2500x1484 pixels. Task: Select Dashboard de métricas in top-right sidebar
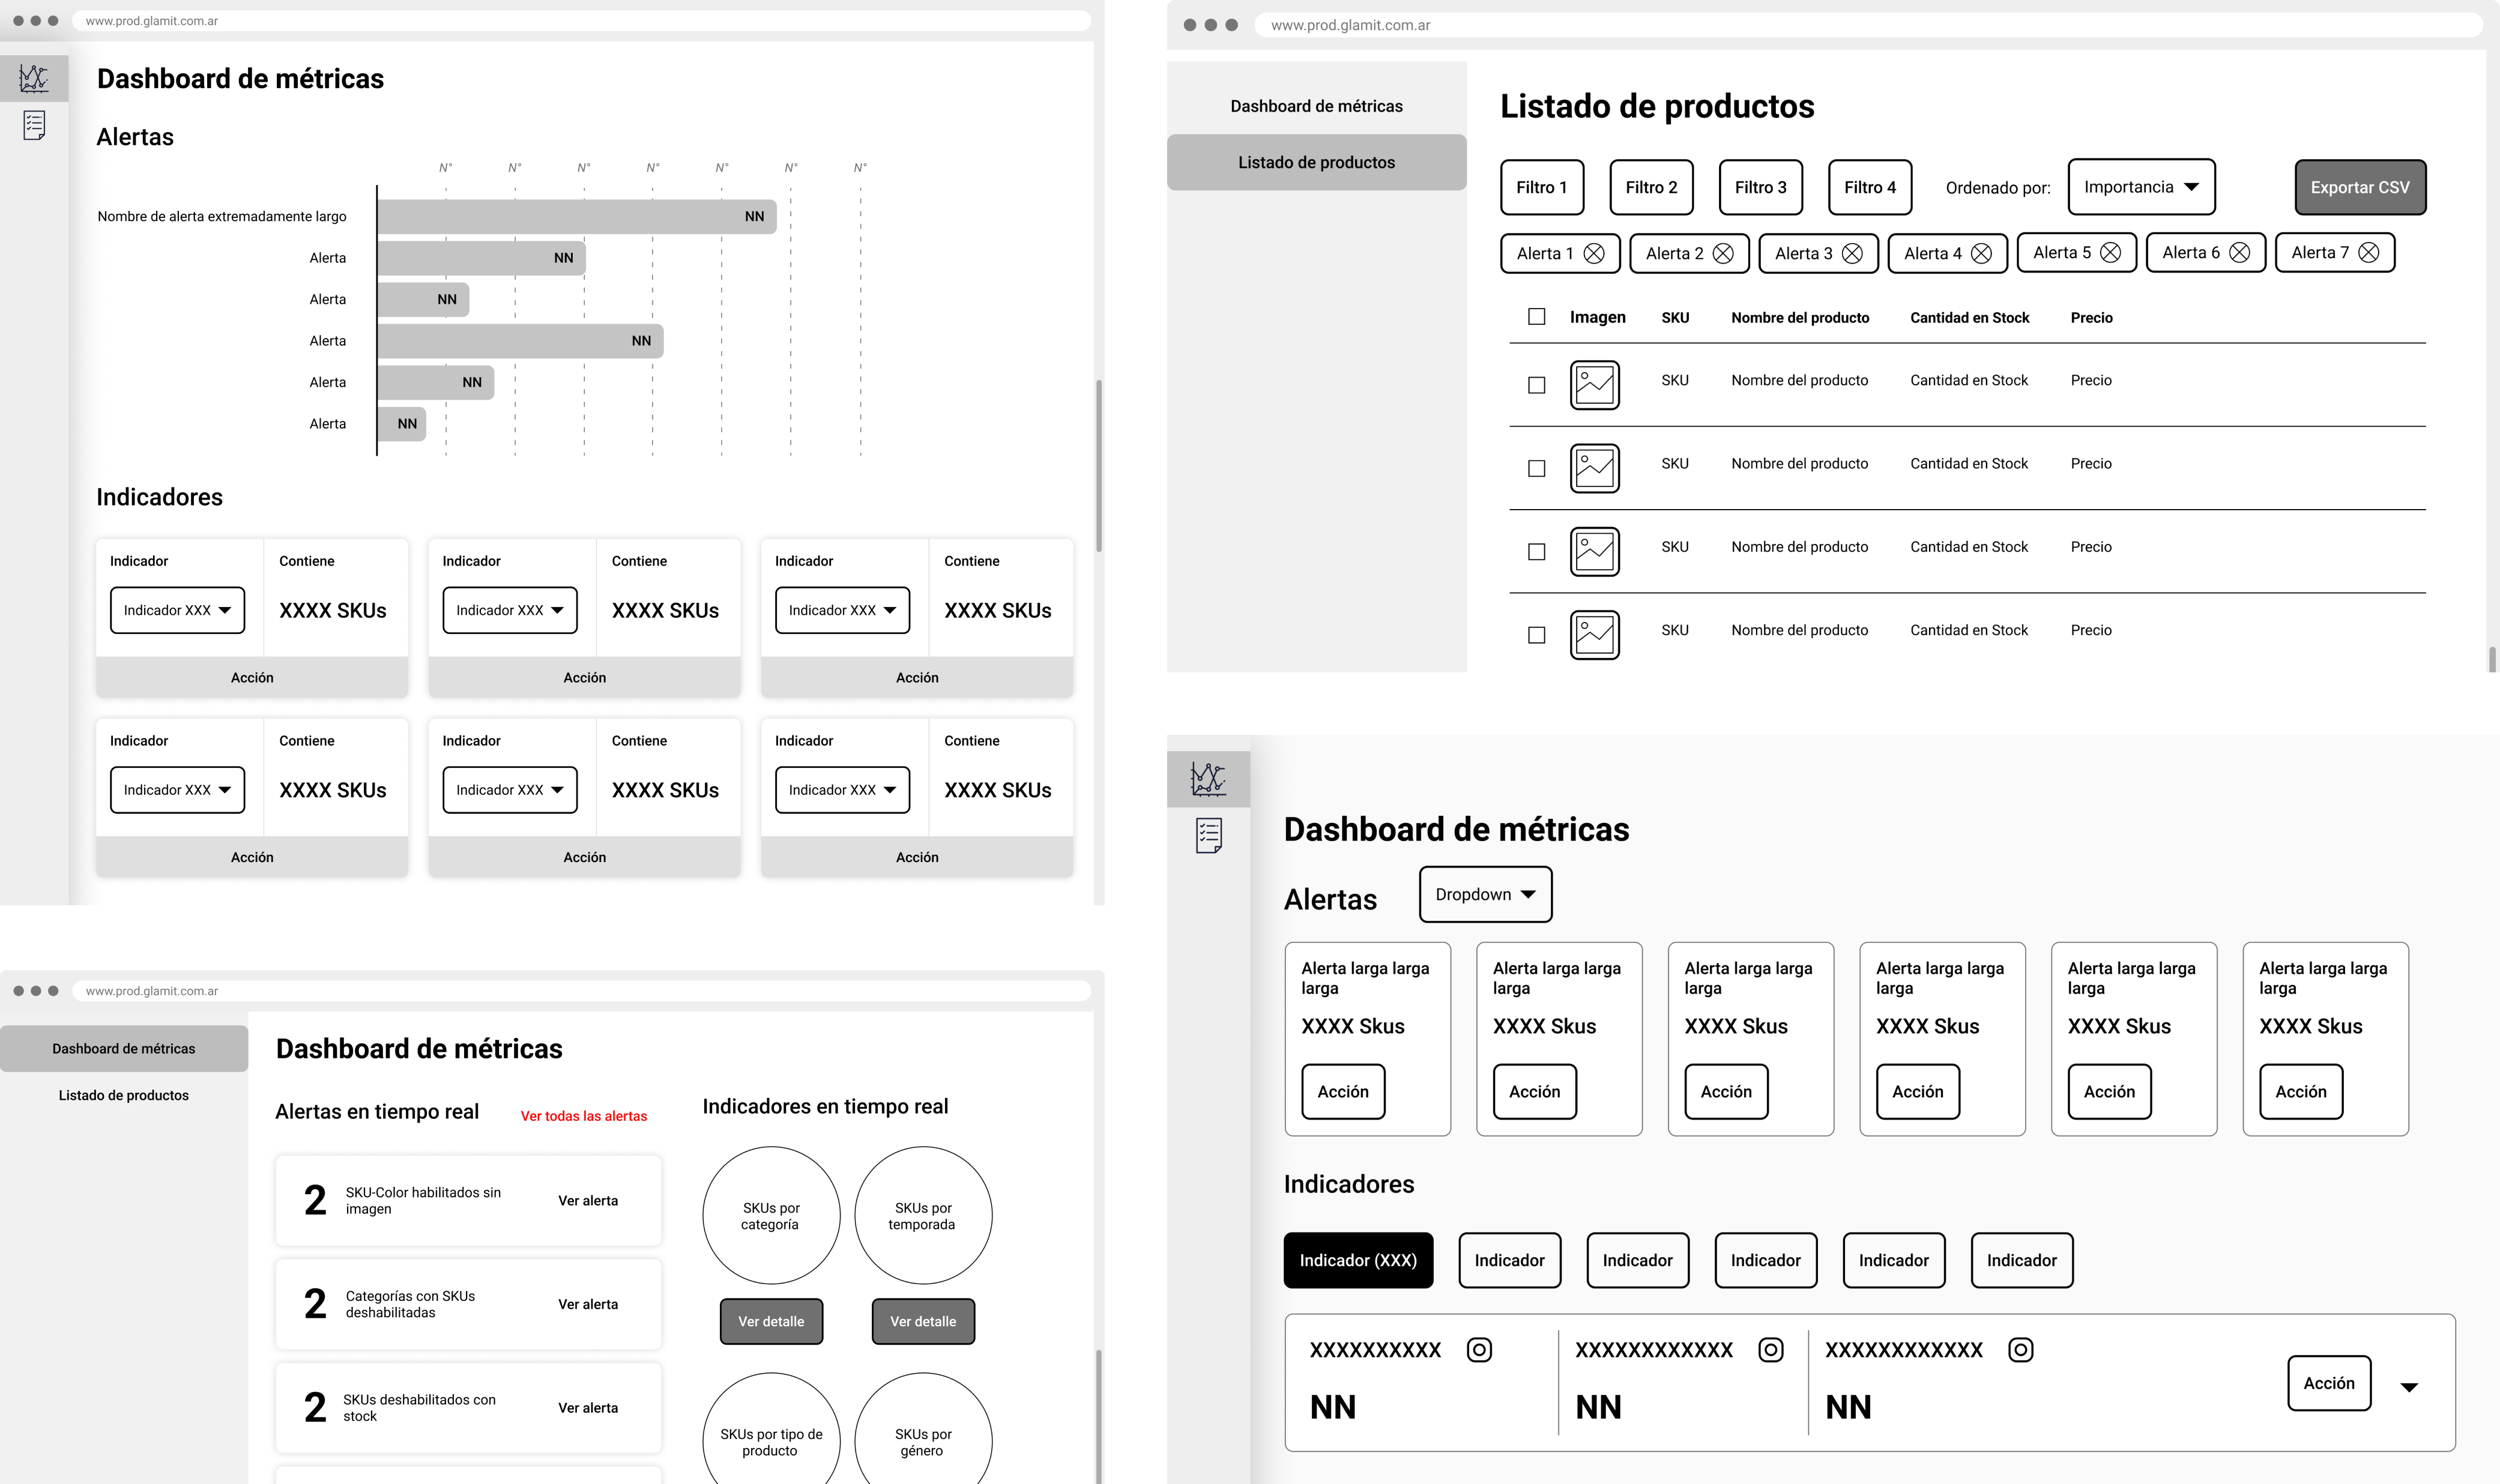click(x=1316, y=106)
